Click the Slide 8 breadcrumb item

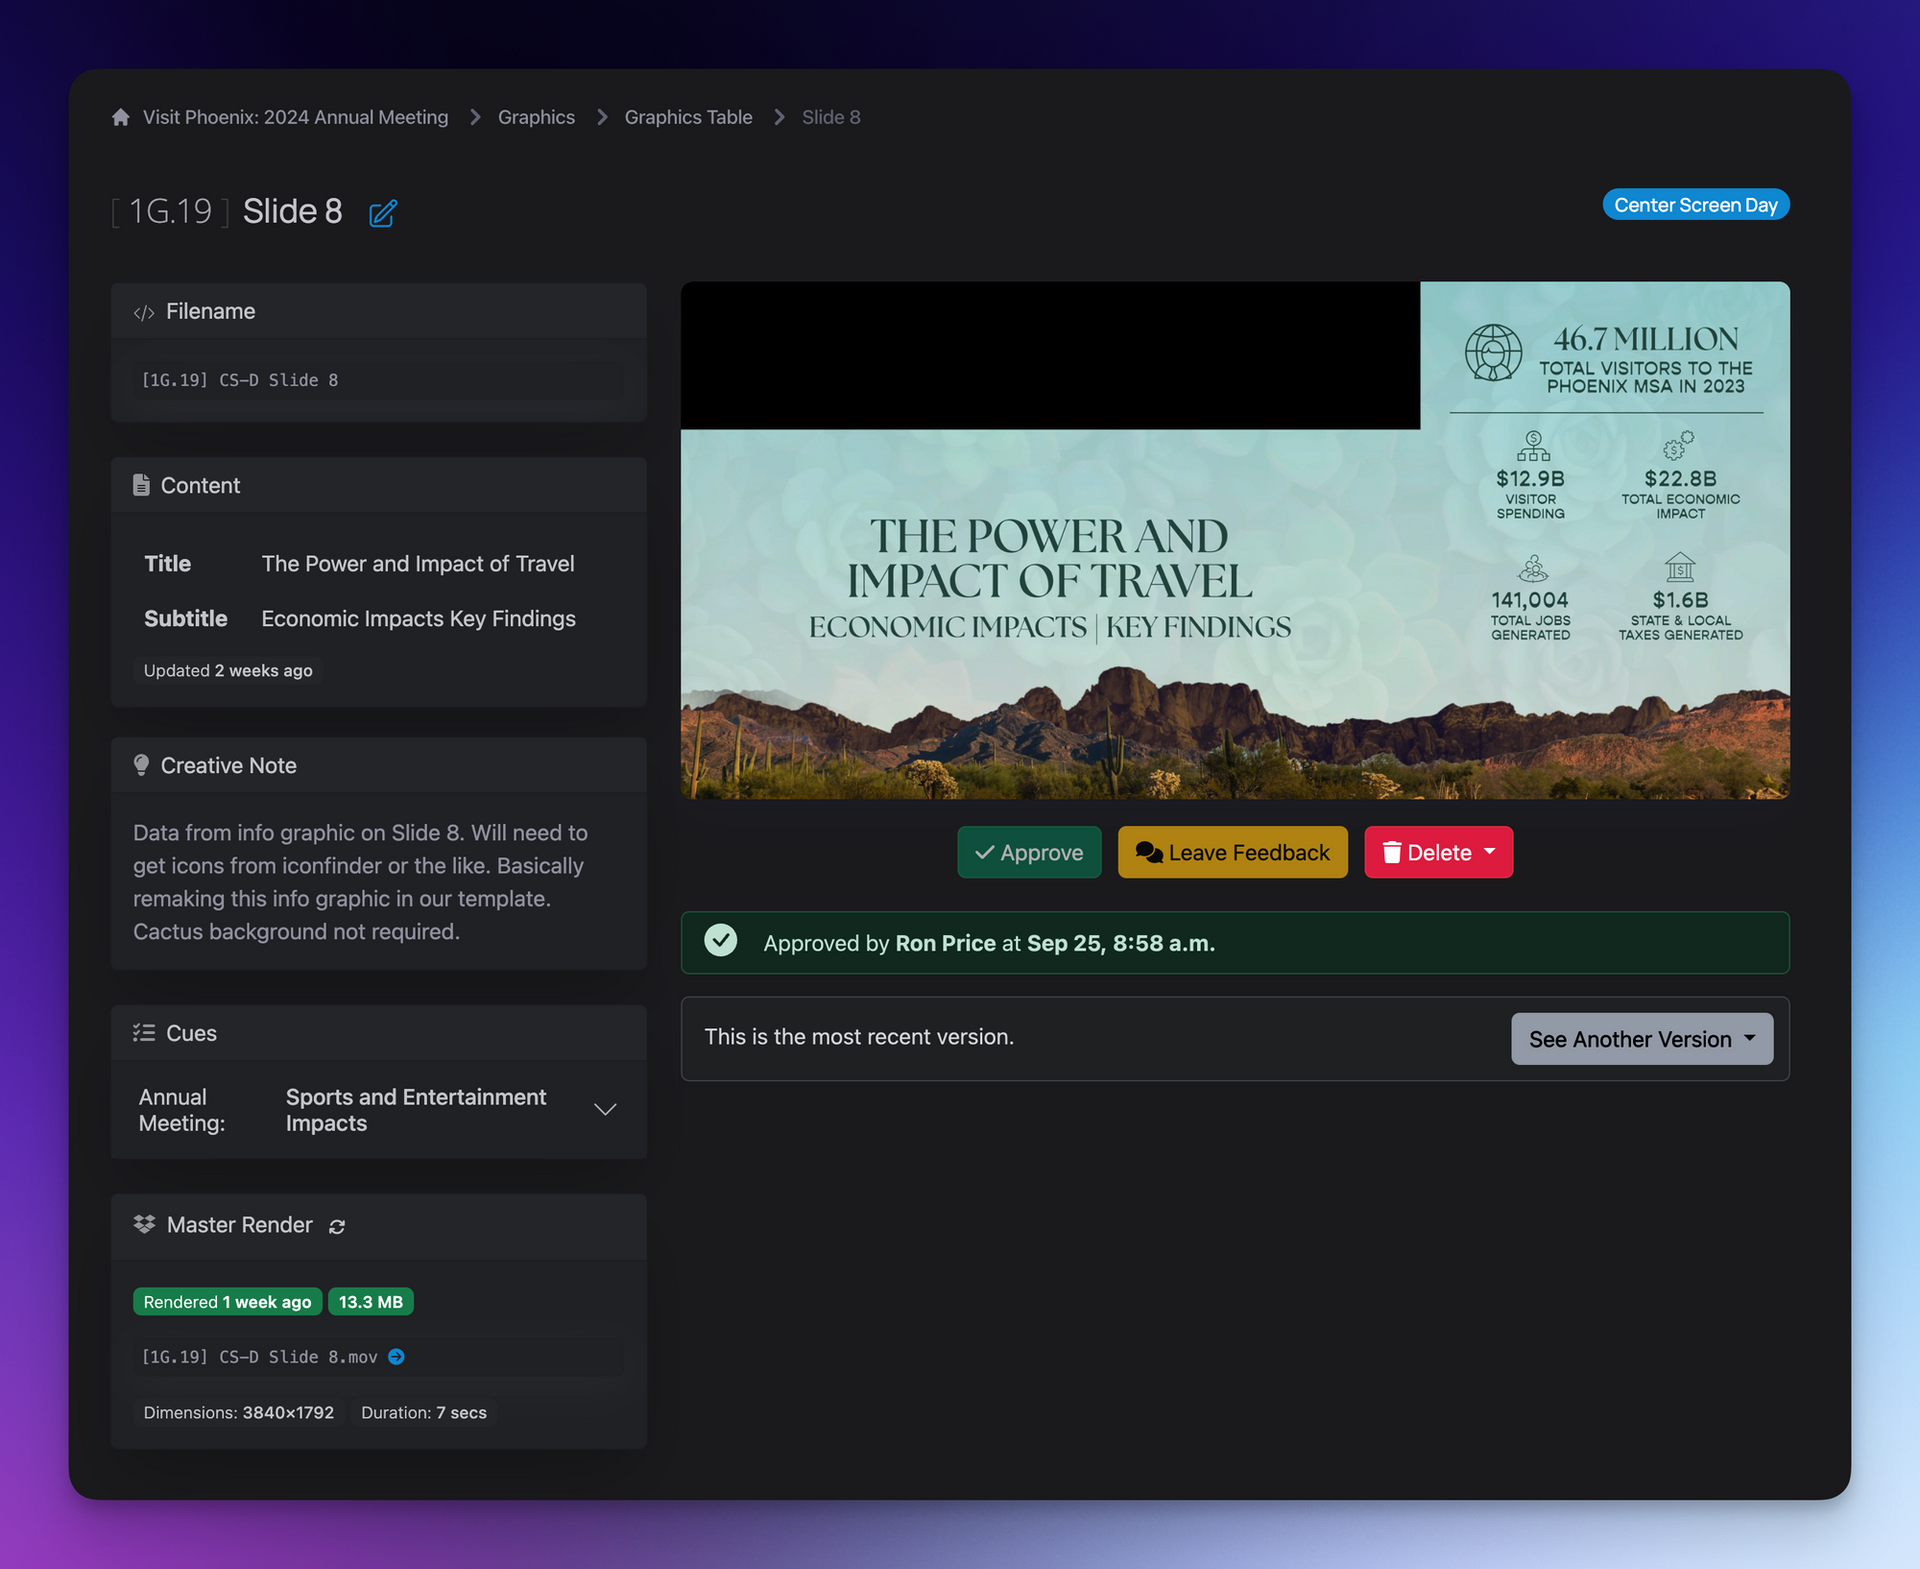[x=831, y=117]
